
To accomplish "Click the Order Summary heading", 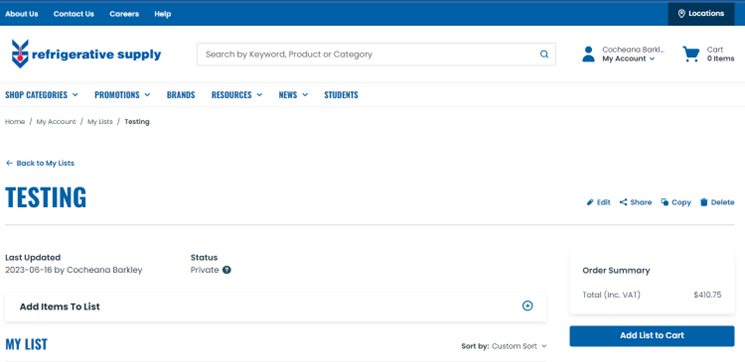I will tap(616, 270).
